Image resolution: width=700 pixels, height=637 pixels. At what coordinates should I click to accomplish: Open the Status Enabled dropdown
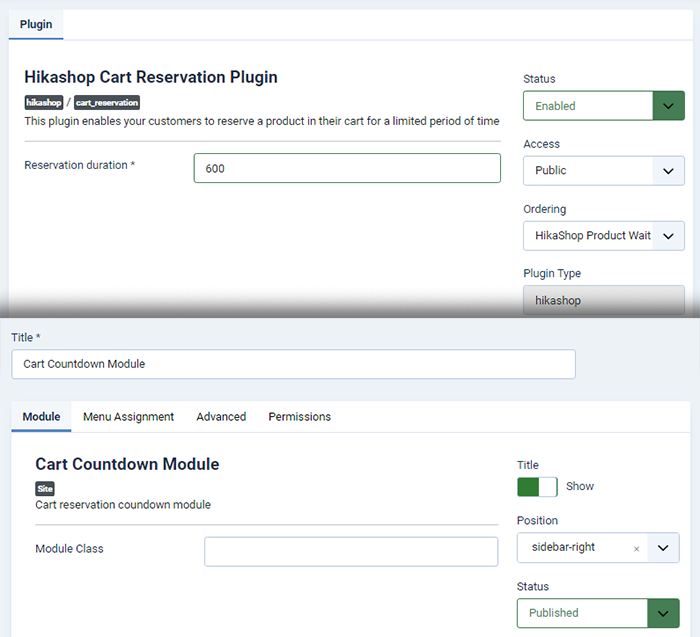pos(604,106)
